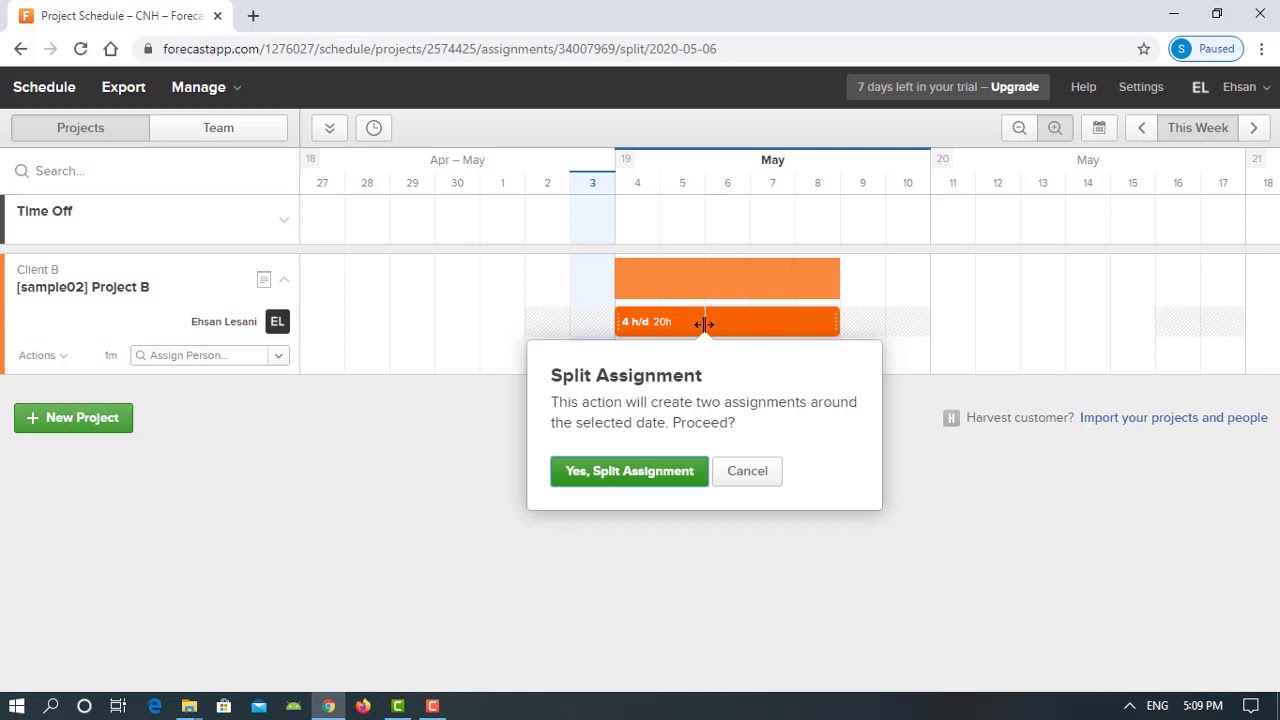The height and width of the screenshot is (720, 1280).
Task: Launch Microsoft Edge from taskbar
Action: 155,706
